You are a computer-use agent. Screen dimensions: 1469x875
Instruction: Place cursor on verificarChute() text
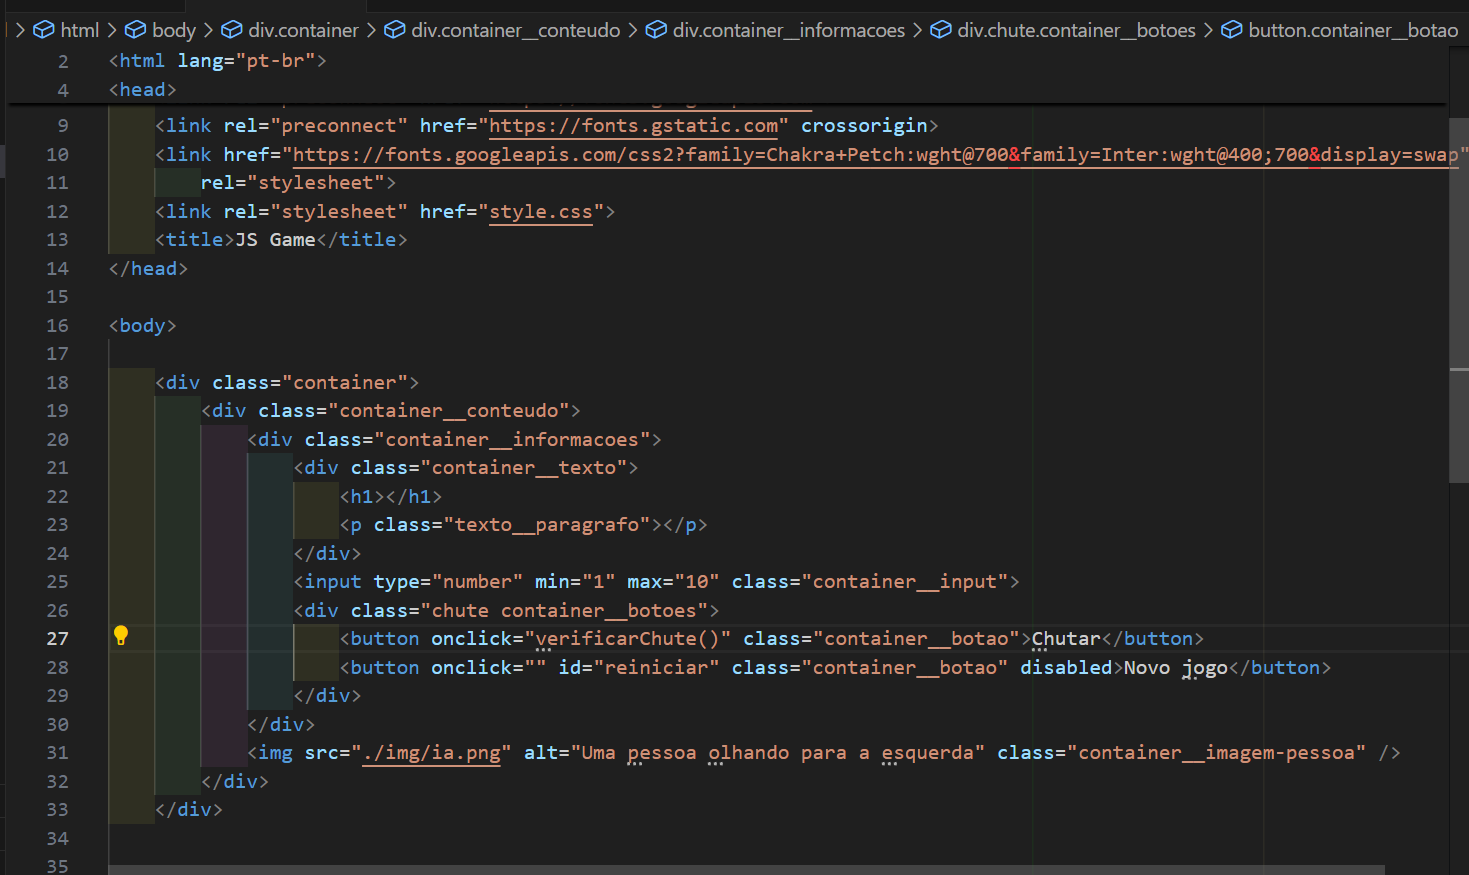coord(627,639)
